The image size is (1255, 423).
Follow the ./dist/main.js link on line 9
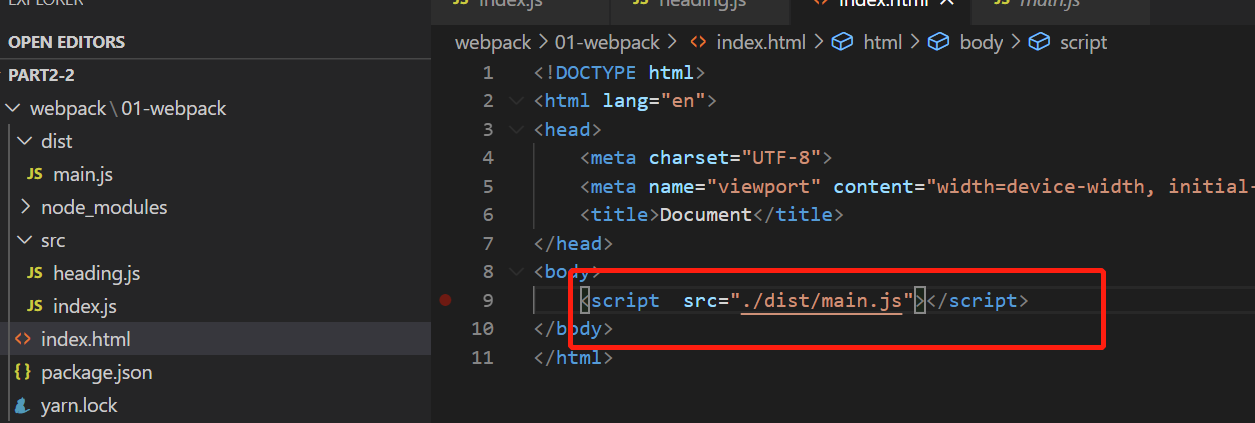822,300
